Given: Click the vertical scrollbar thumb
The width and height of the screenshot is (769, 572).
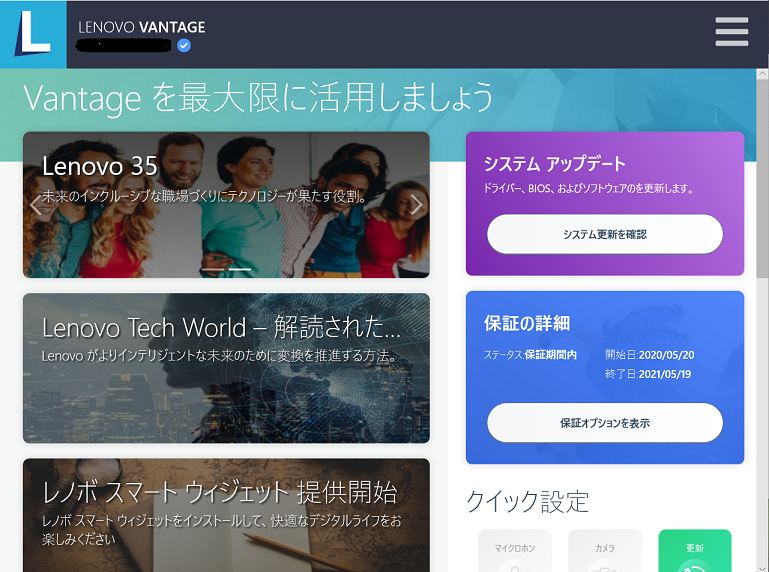Looking at the screenshot, I should [x=763, y=179].
